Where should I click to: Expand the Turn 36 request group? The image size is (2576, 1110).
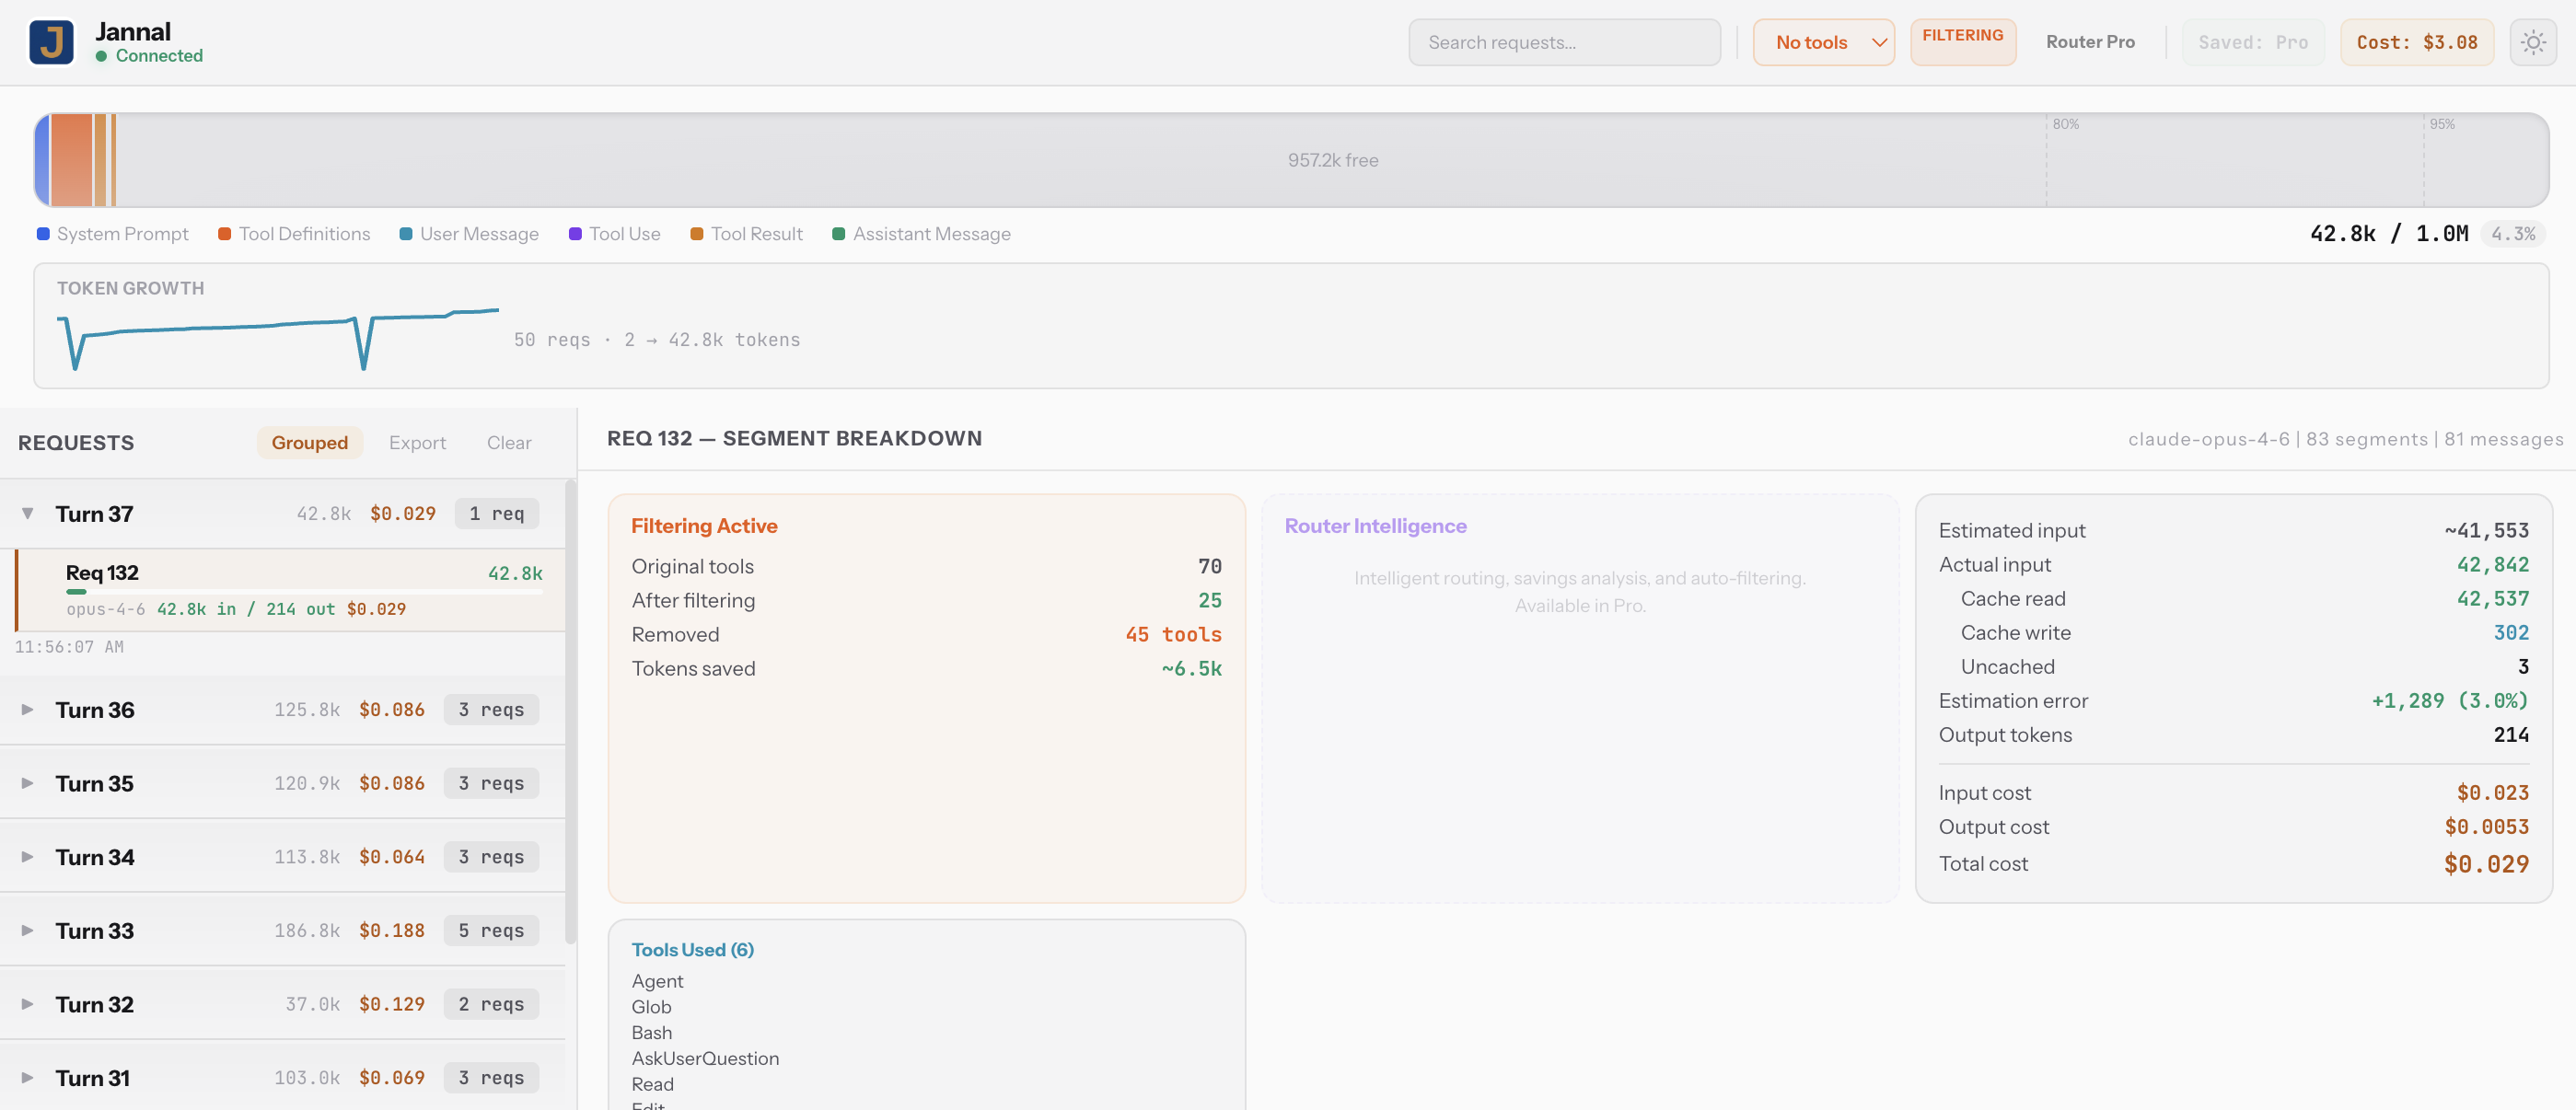click(x=27, y=710)
